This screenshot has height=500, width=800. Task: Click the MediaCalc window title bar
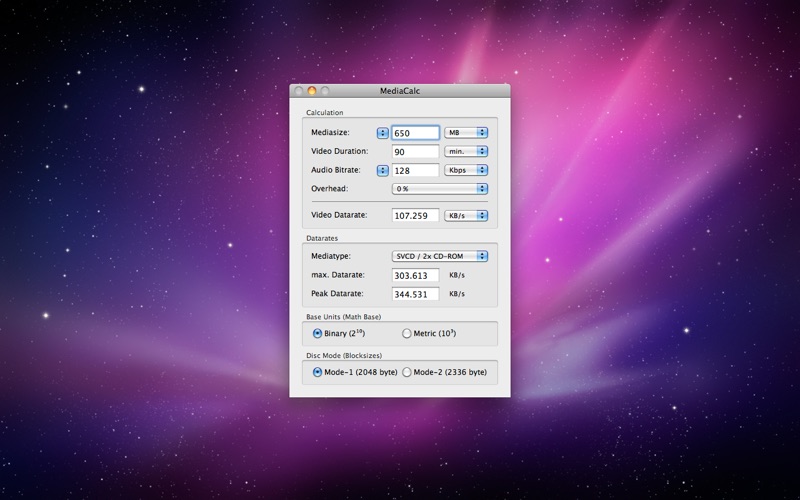(x=400, y=91)
